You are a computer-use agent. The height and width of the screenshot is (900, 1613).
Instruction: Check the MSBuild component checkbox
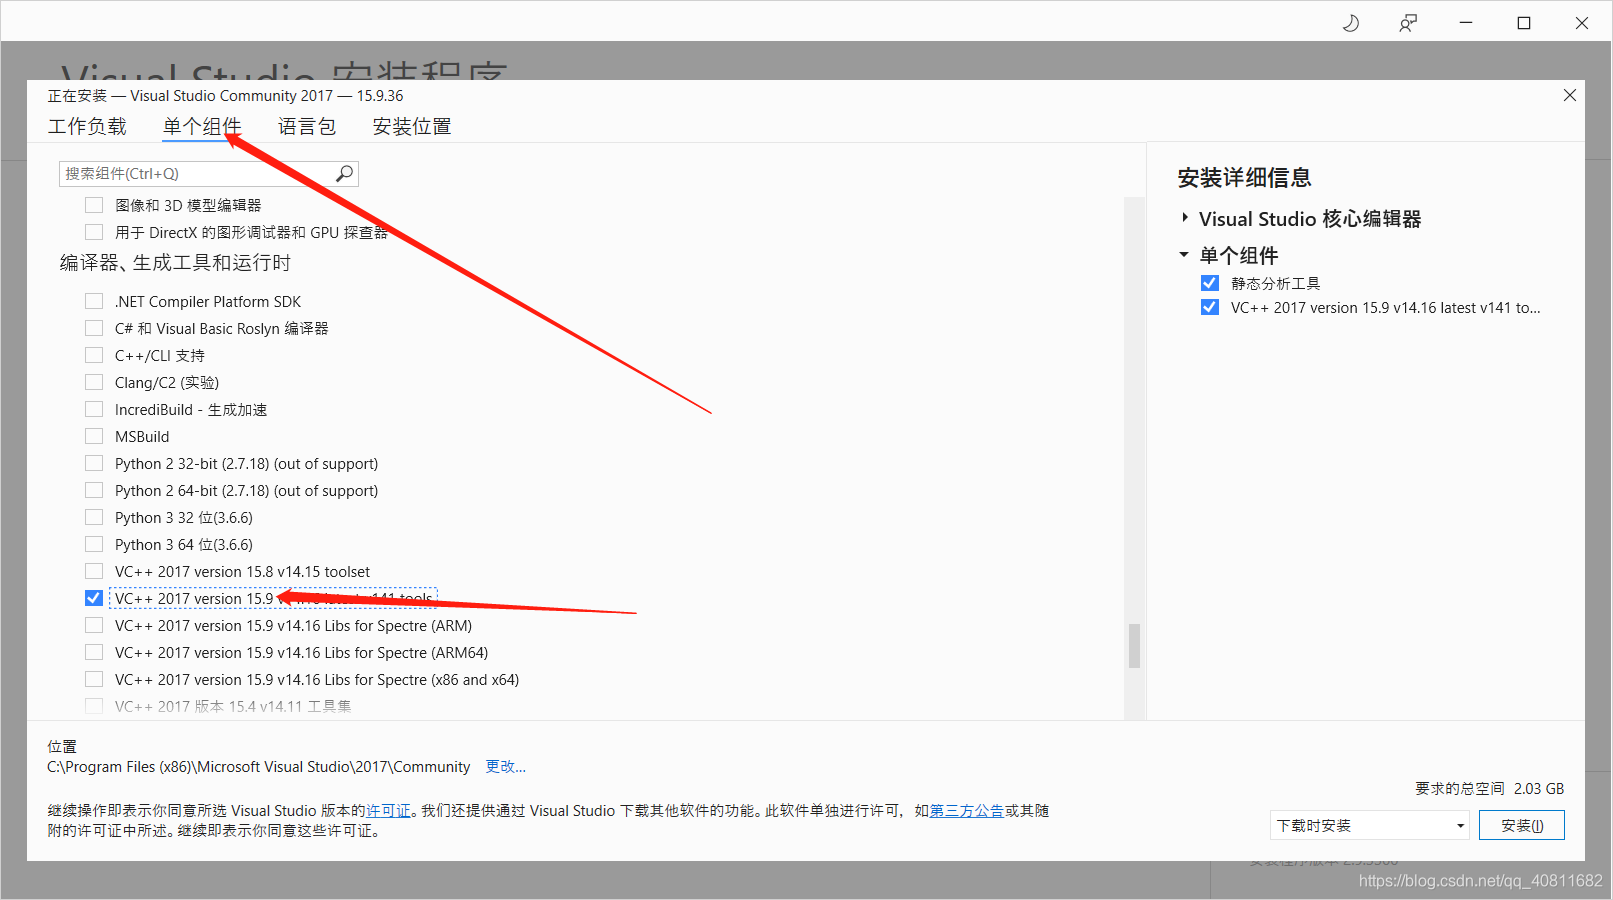[94, 436]
